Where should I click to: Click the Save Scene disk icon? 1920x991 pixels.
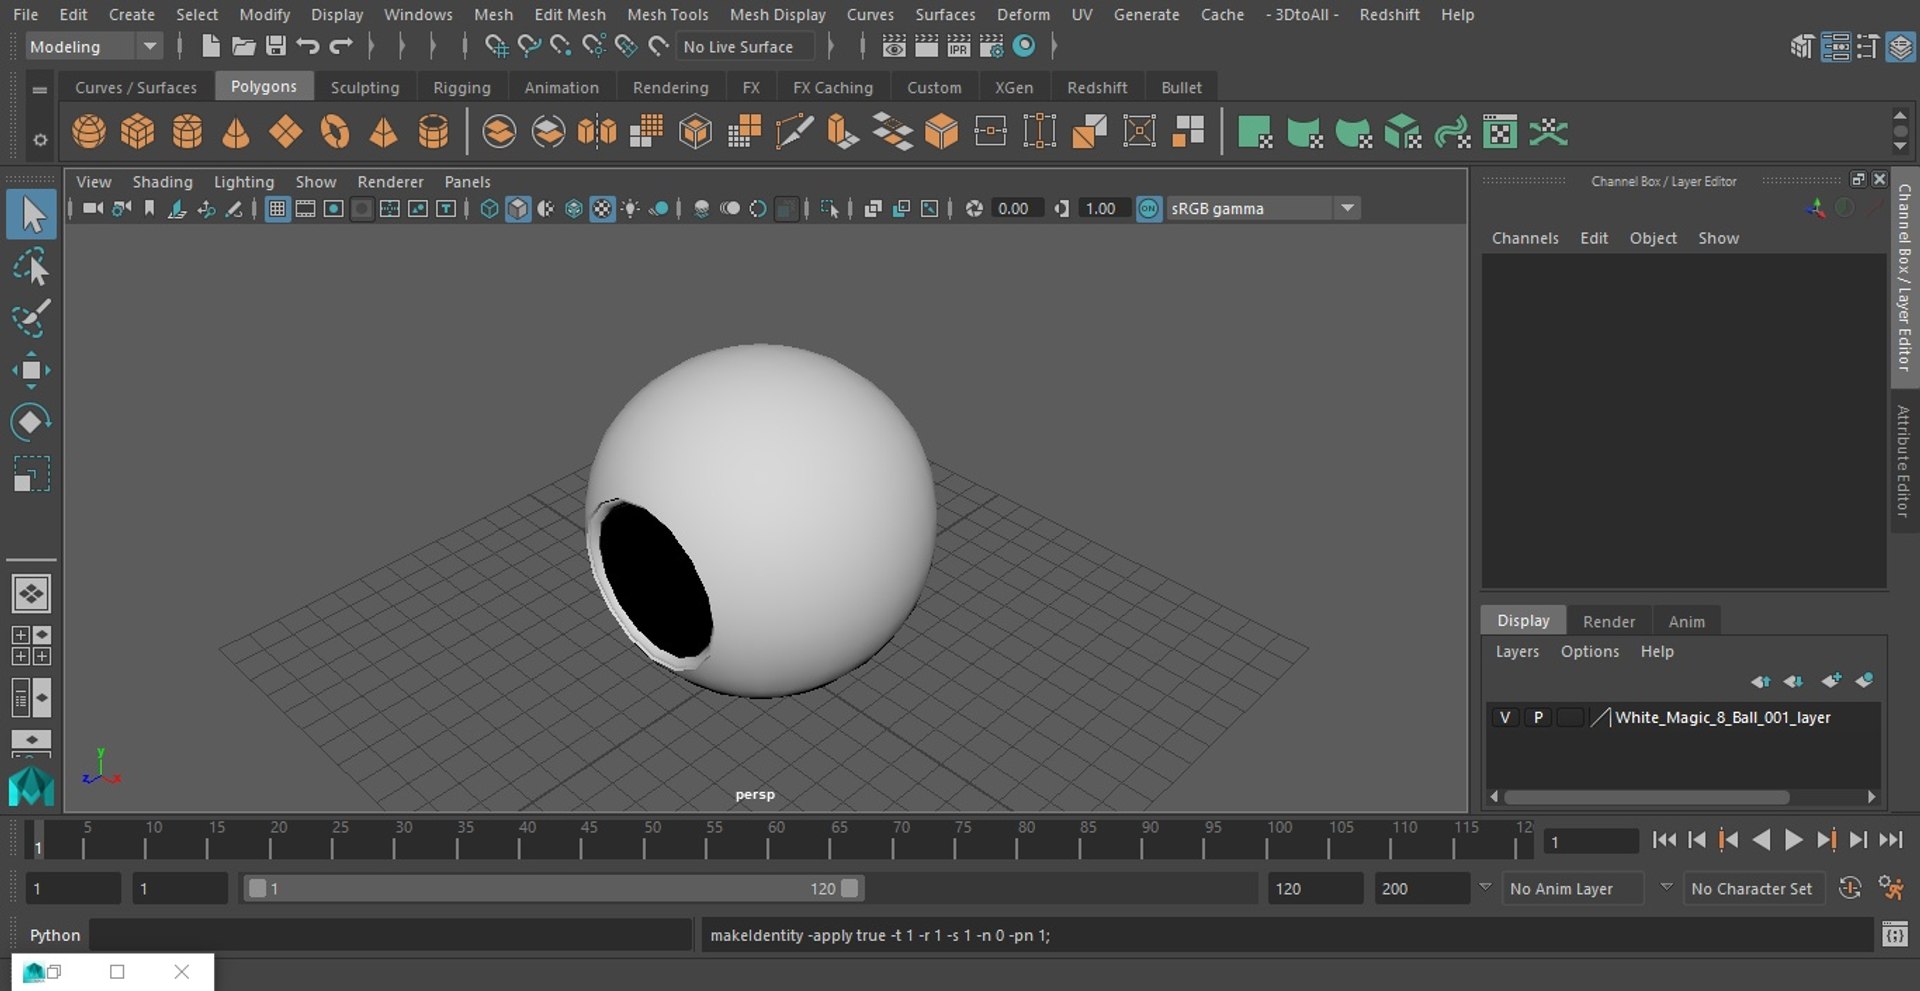pyautogui.click(x=275, y=46)
